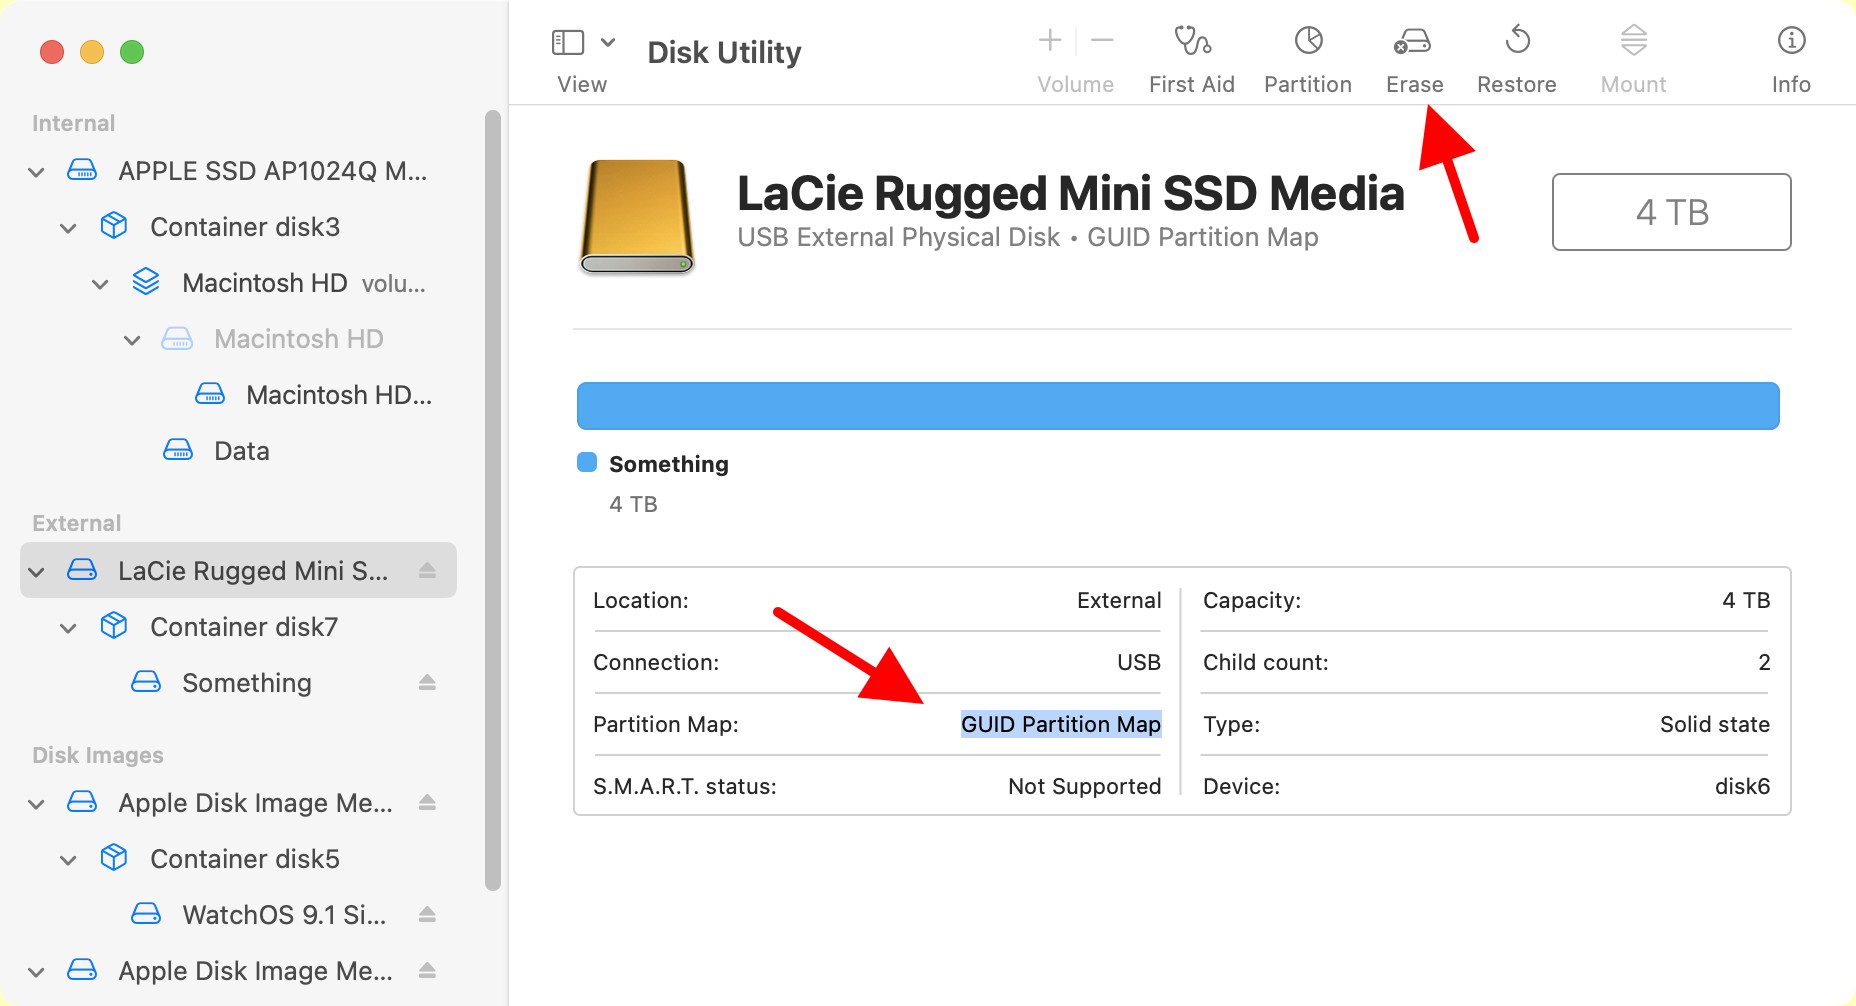The width and height of the screenshot is (1856, 1006).
Task: Click the add Volume plus button
Action: click(x=1049, y=41)
